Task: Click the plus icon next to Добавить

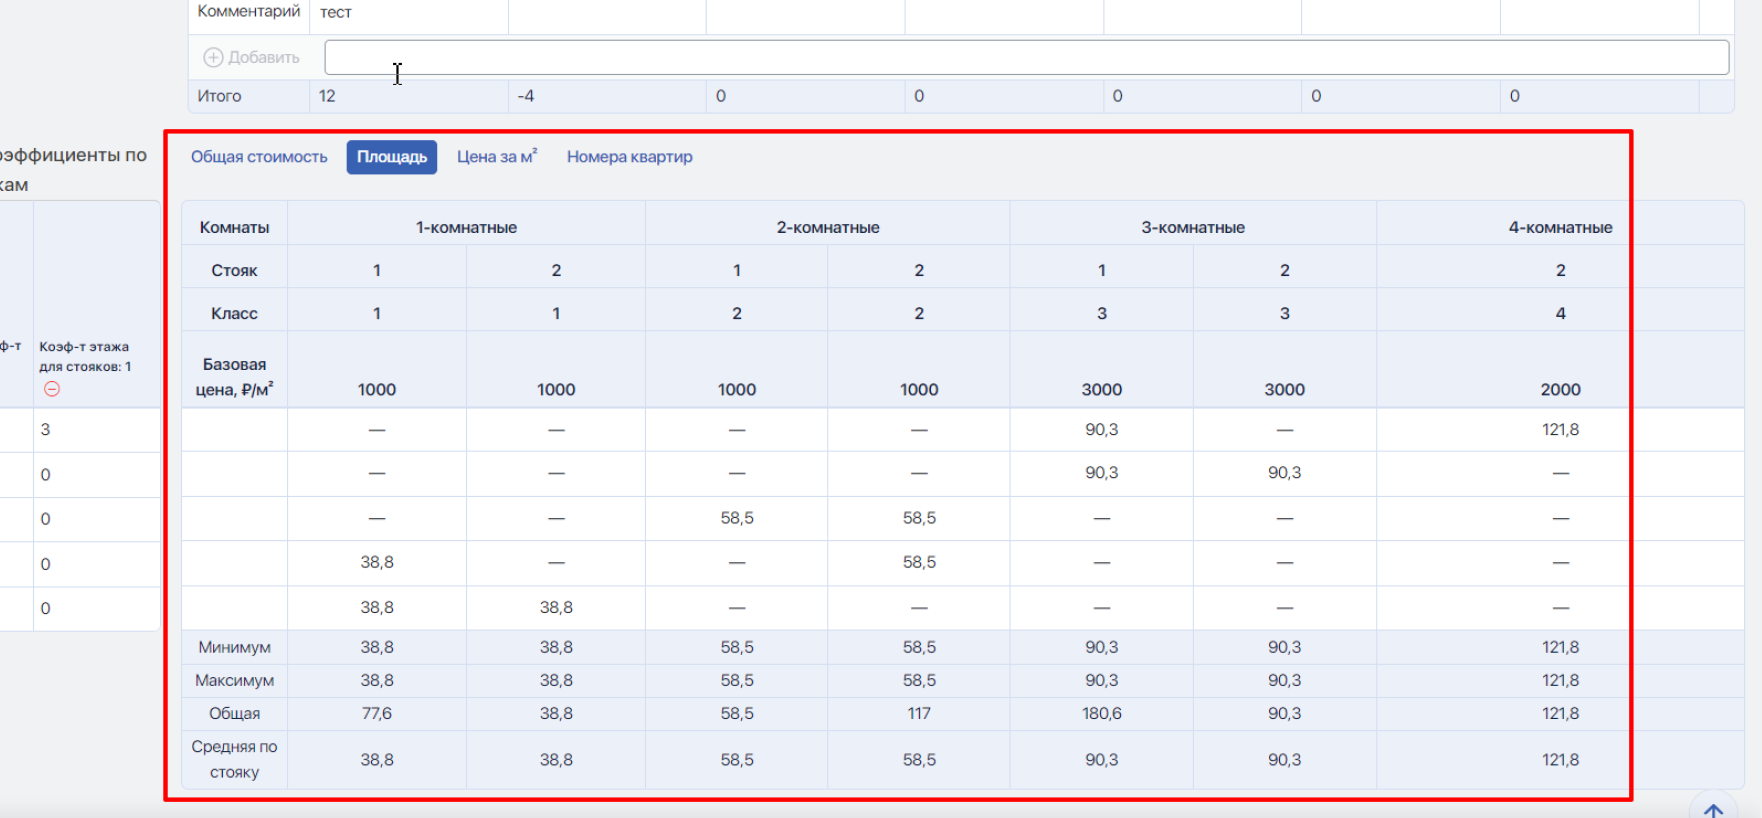Action: [213, 58]
